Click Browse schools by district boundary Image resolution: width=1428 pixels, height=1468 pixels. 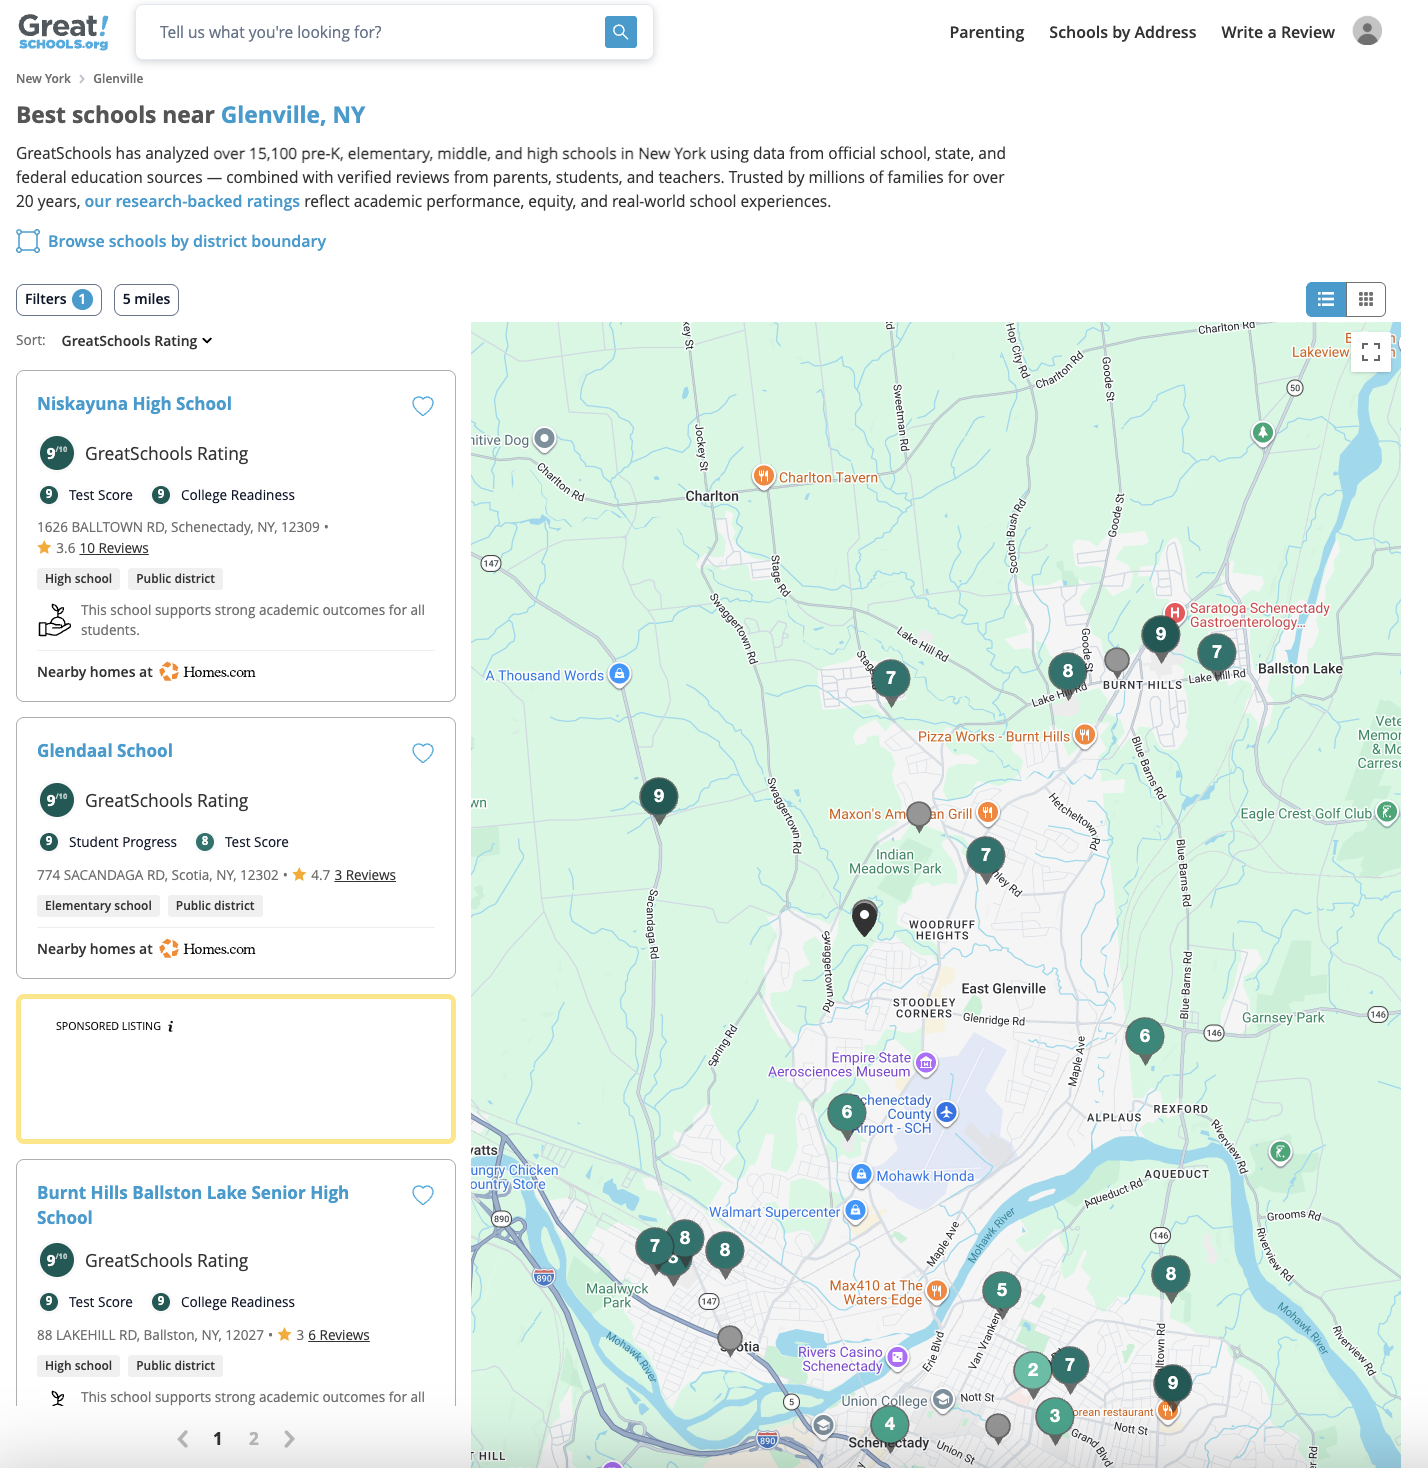click(x=187, y=241)
